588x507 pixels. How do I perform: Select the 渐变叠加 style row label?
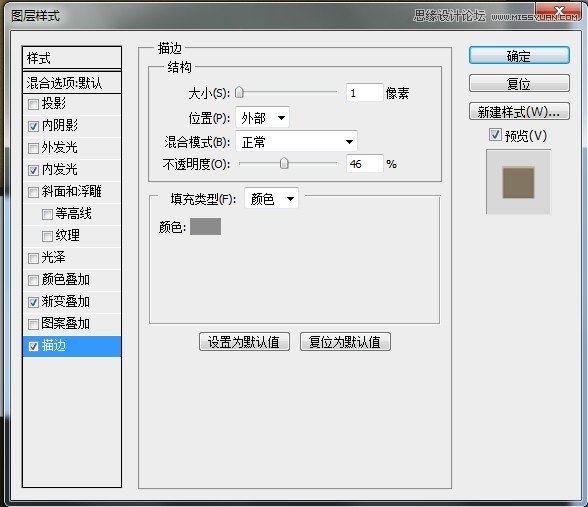click(x=66, y=302)
